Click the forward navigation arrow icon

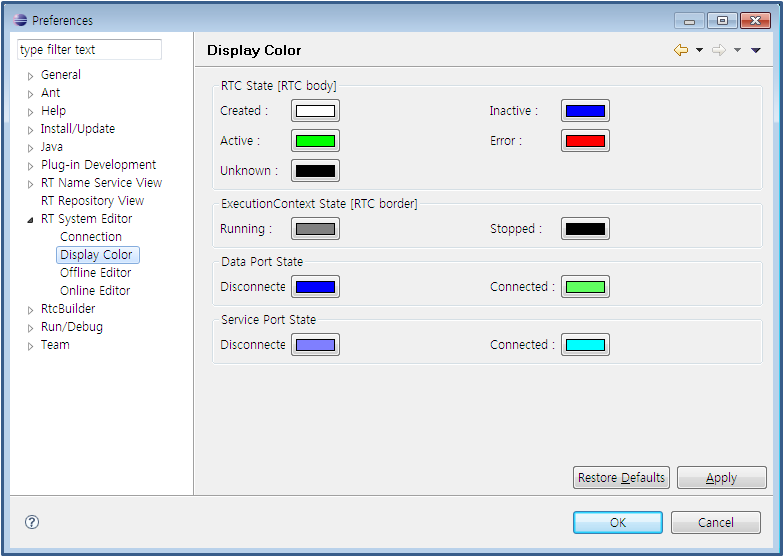718,50
